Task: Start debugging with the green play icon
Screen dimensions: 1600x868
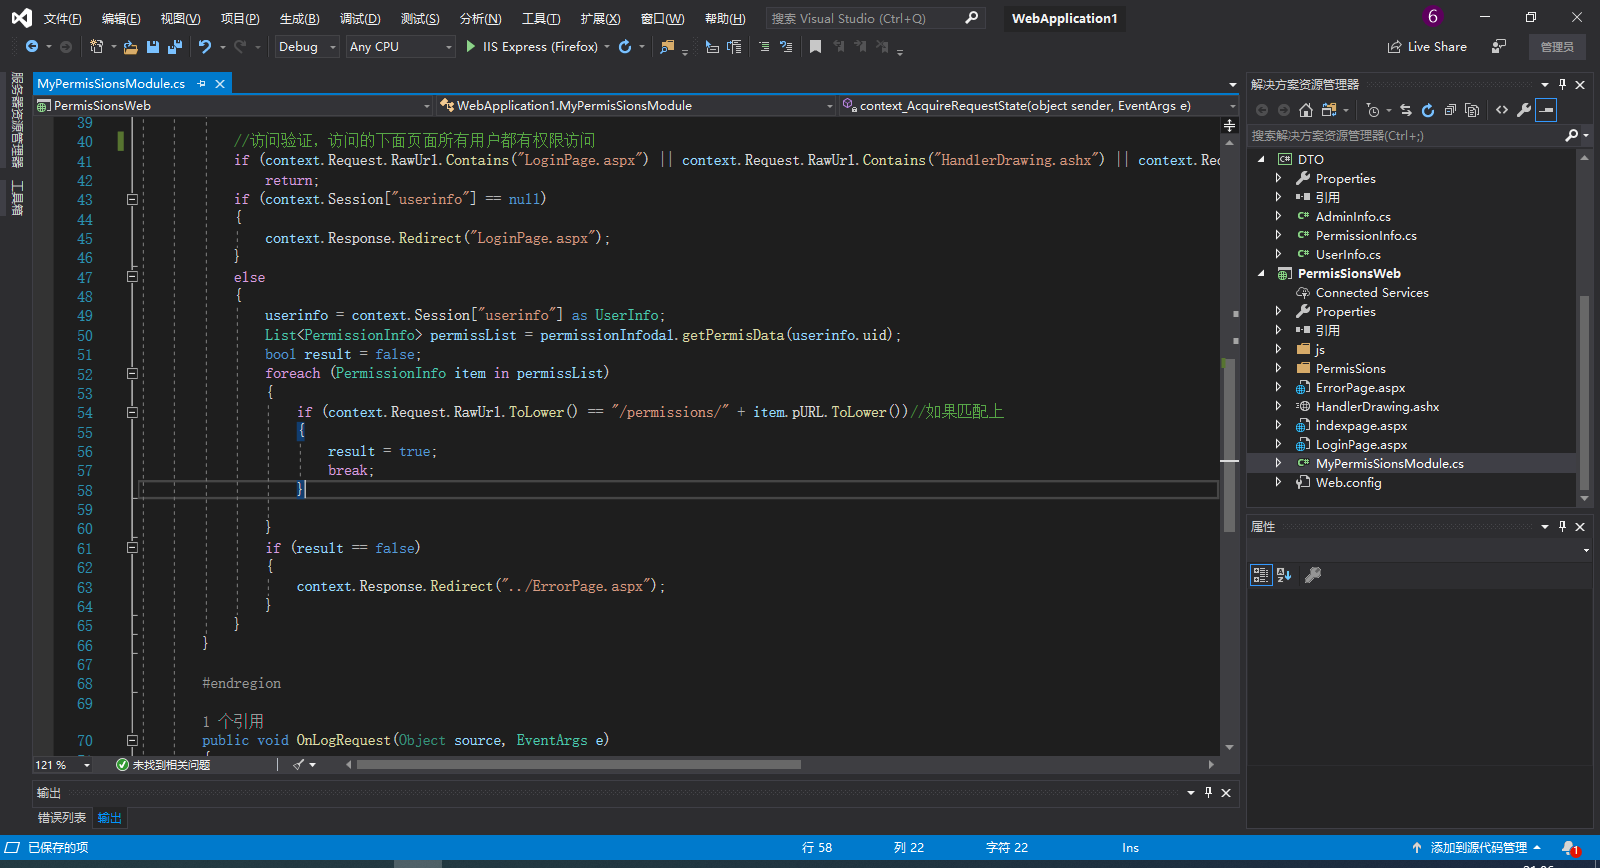Action: click(x=471, y=47)
